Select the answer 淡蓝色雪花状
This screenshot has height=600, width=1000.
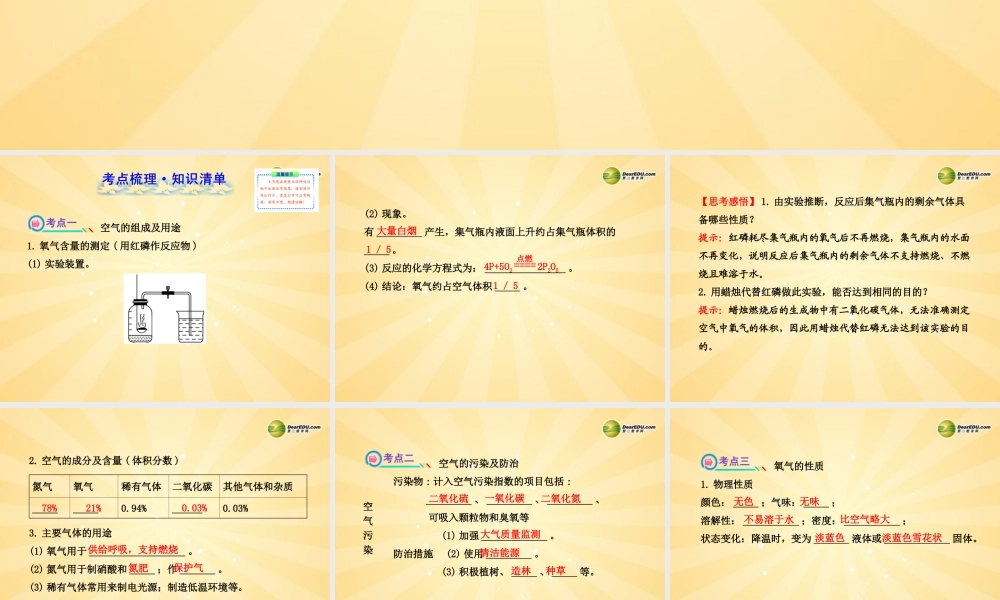[912, 538]
